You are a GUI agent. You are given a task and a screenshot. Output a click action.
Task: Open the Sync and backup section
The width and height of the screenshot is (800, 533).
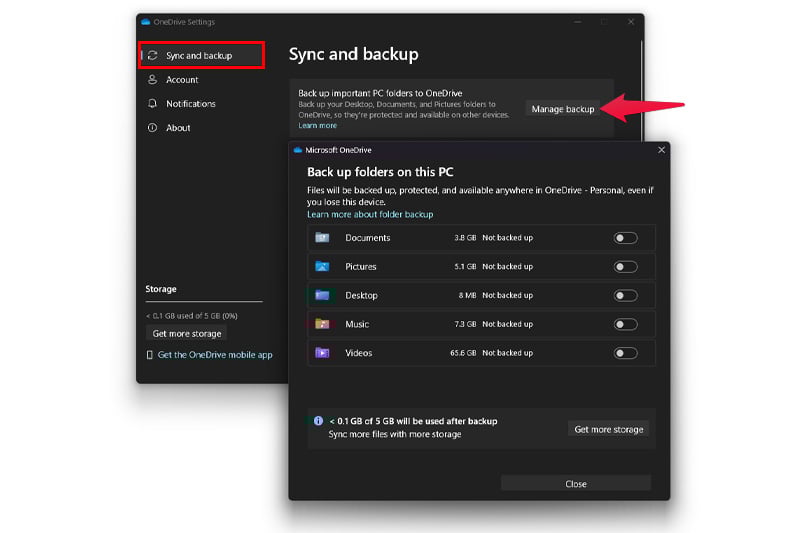[x=202, y=56]
